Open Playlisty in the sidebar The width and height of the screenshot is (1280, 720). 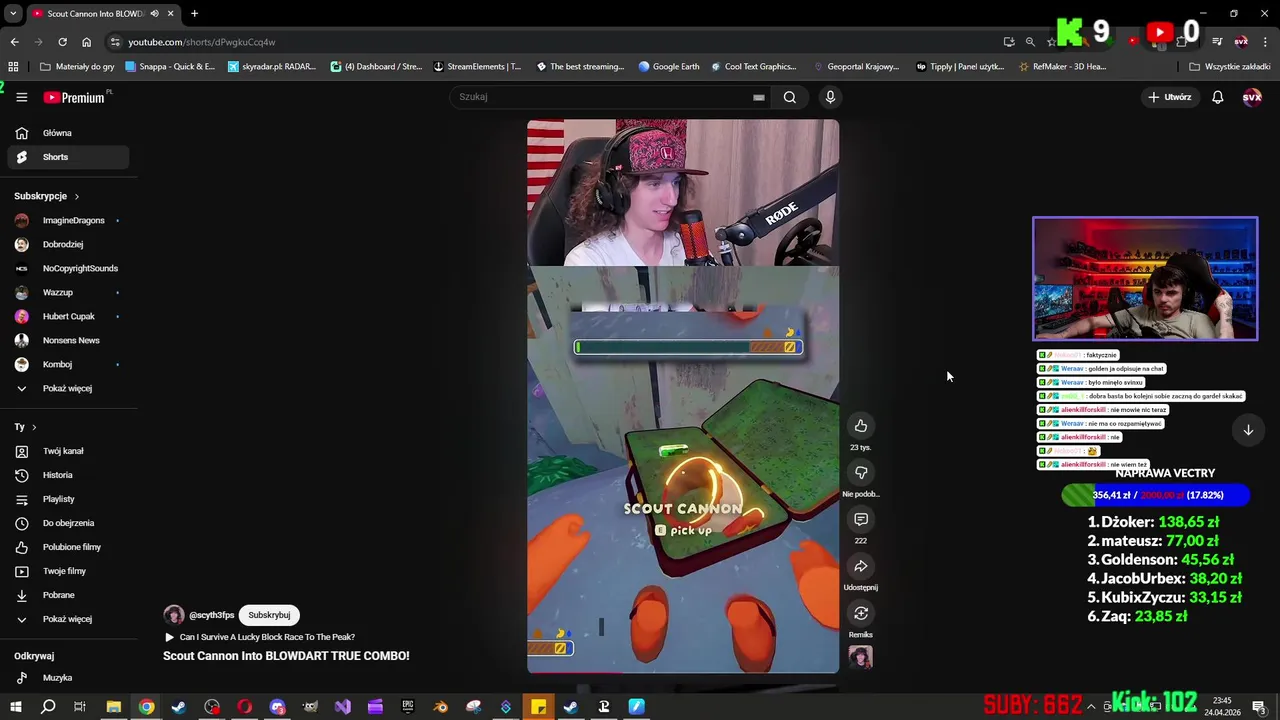pyautogui.click(x=68, y=499)
